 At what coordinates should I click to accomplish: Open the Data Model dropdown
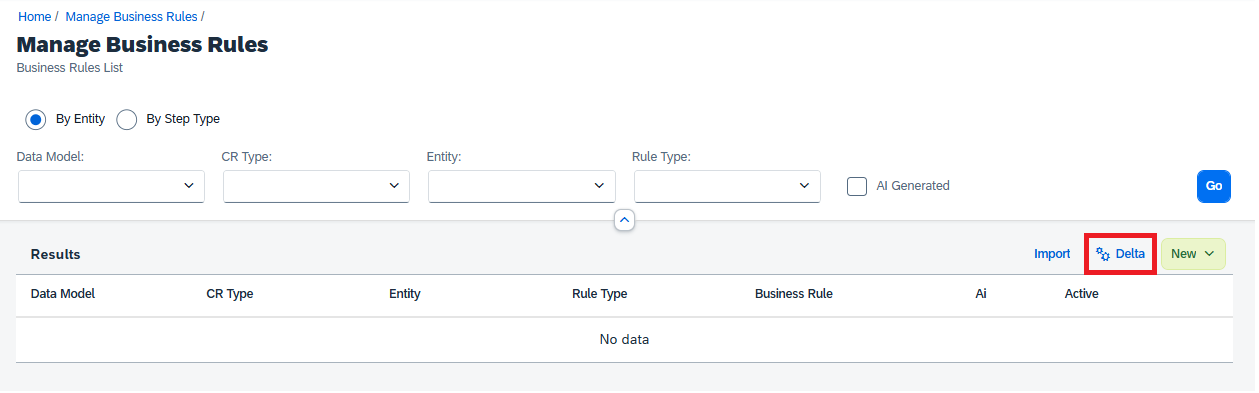[x=111, y=186]
